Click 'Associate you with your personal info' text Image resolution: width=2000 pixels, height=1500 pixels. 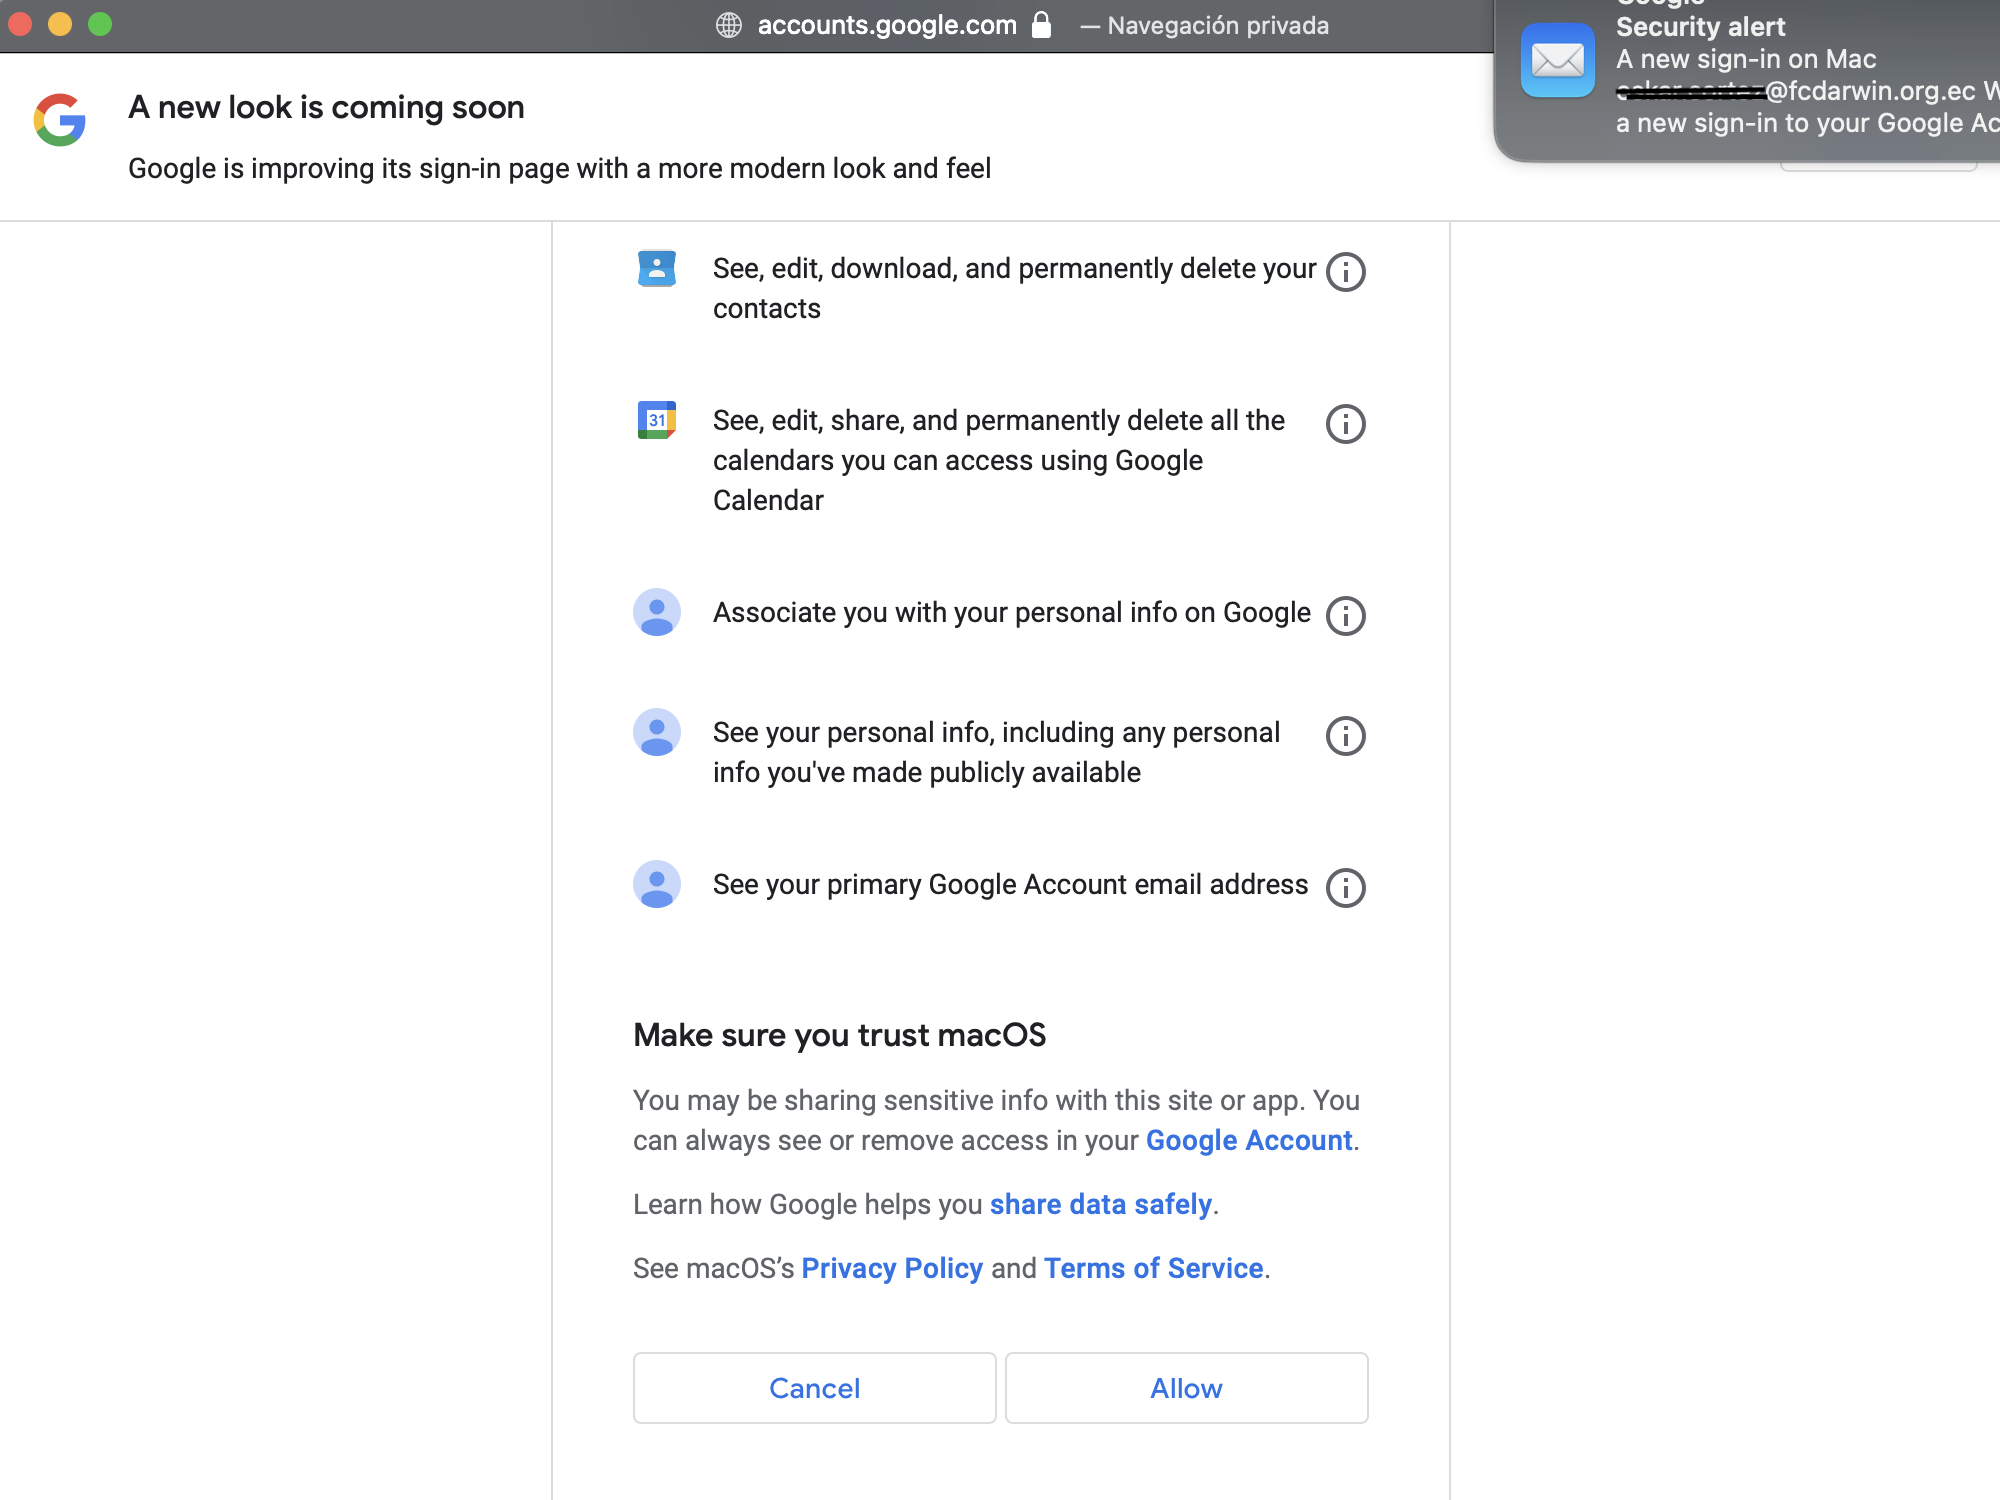pyautogui.click(x=1011, y=613)
